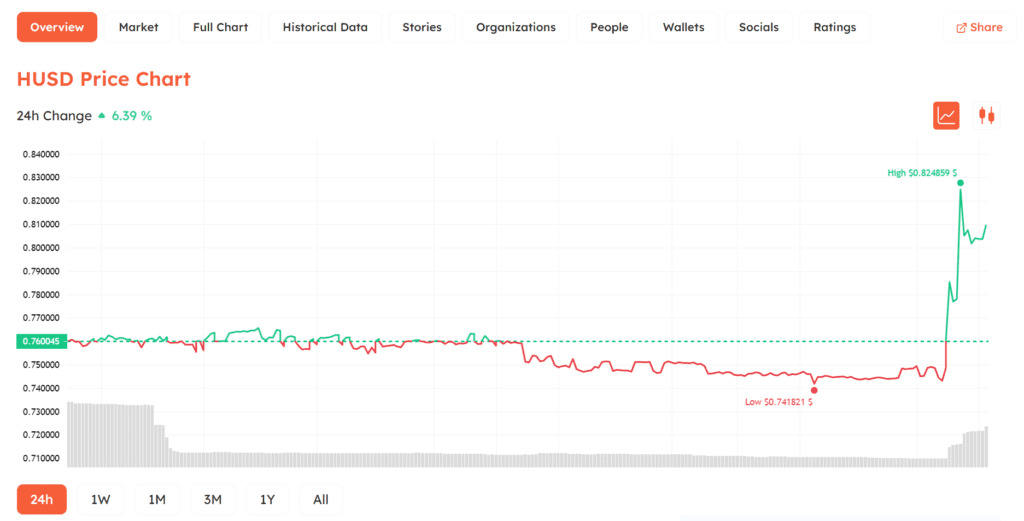Switch to Socials tab
The image size is (1024, 521).
point(759,27)
